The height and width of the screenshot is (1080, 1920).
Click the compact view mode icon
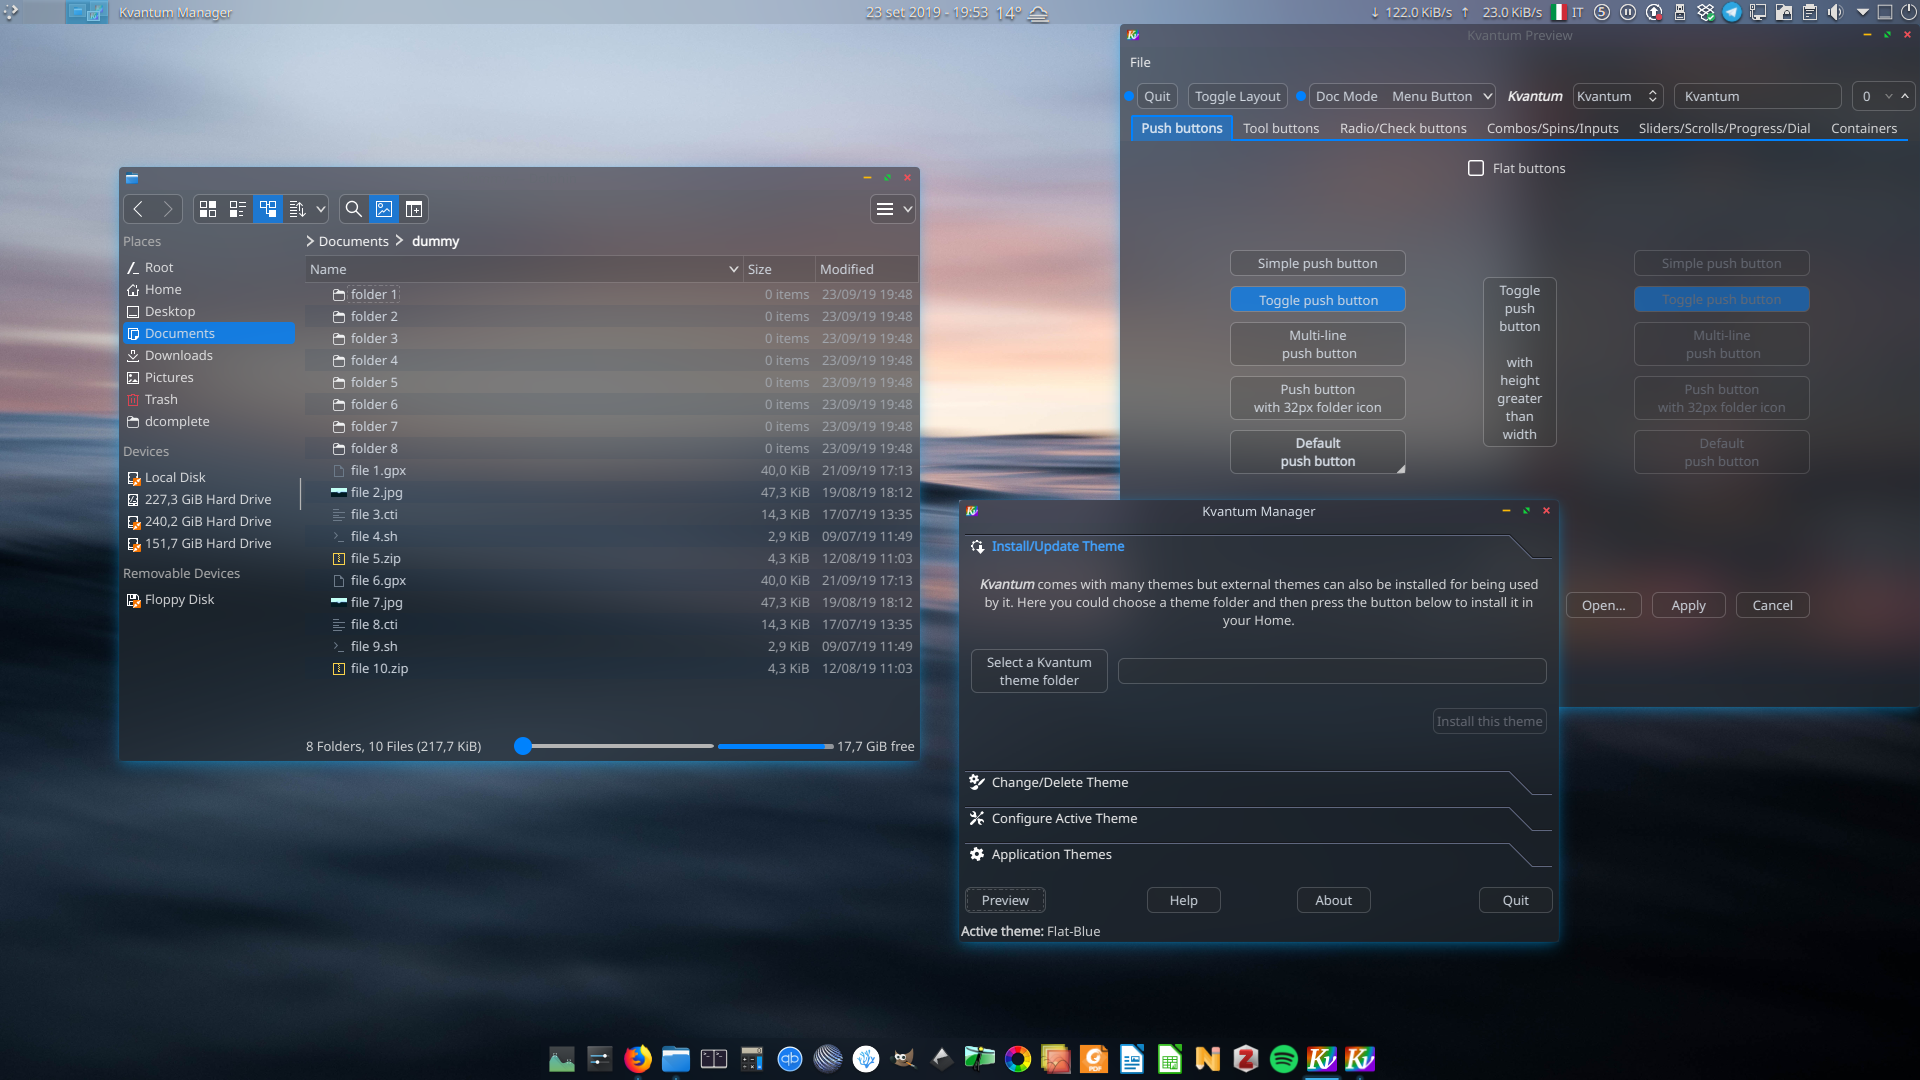click(x=238, y=209)
